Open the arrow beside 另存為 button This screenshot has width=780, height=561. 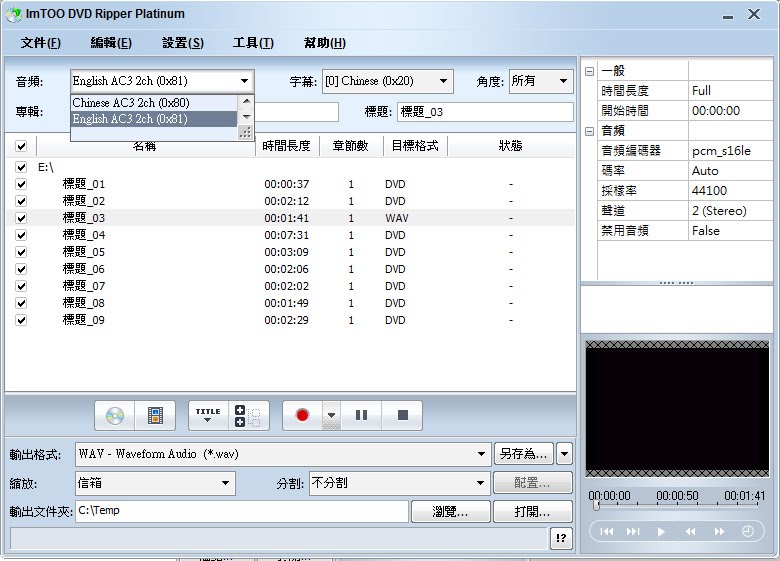pos(564,454)
